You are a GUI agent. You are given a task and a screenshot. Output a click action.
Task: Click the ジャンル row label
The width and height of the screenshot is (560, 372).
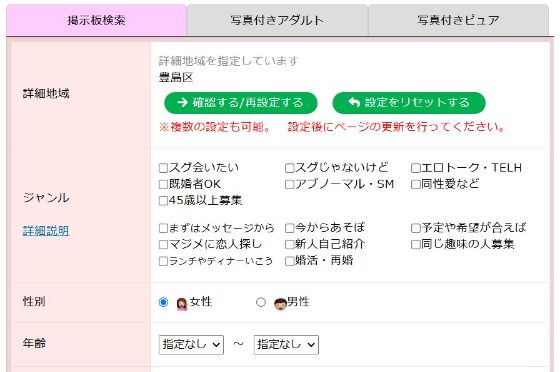46,198
